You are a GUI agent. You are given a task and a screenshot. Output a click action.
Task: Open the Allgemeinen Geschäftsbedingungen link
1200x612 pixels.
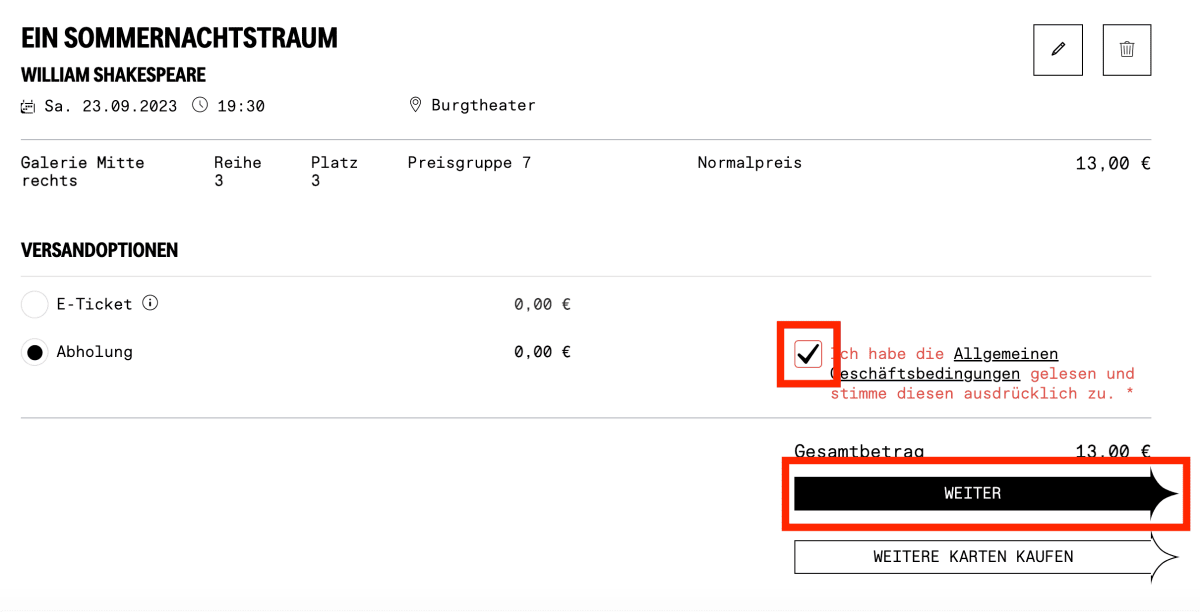pos(944,364)
